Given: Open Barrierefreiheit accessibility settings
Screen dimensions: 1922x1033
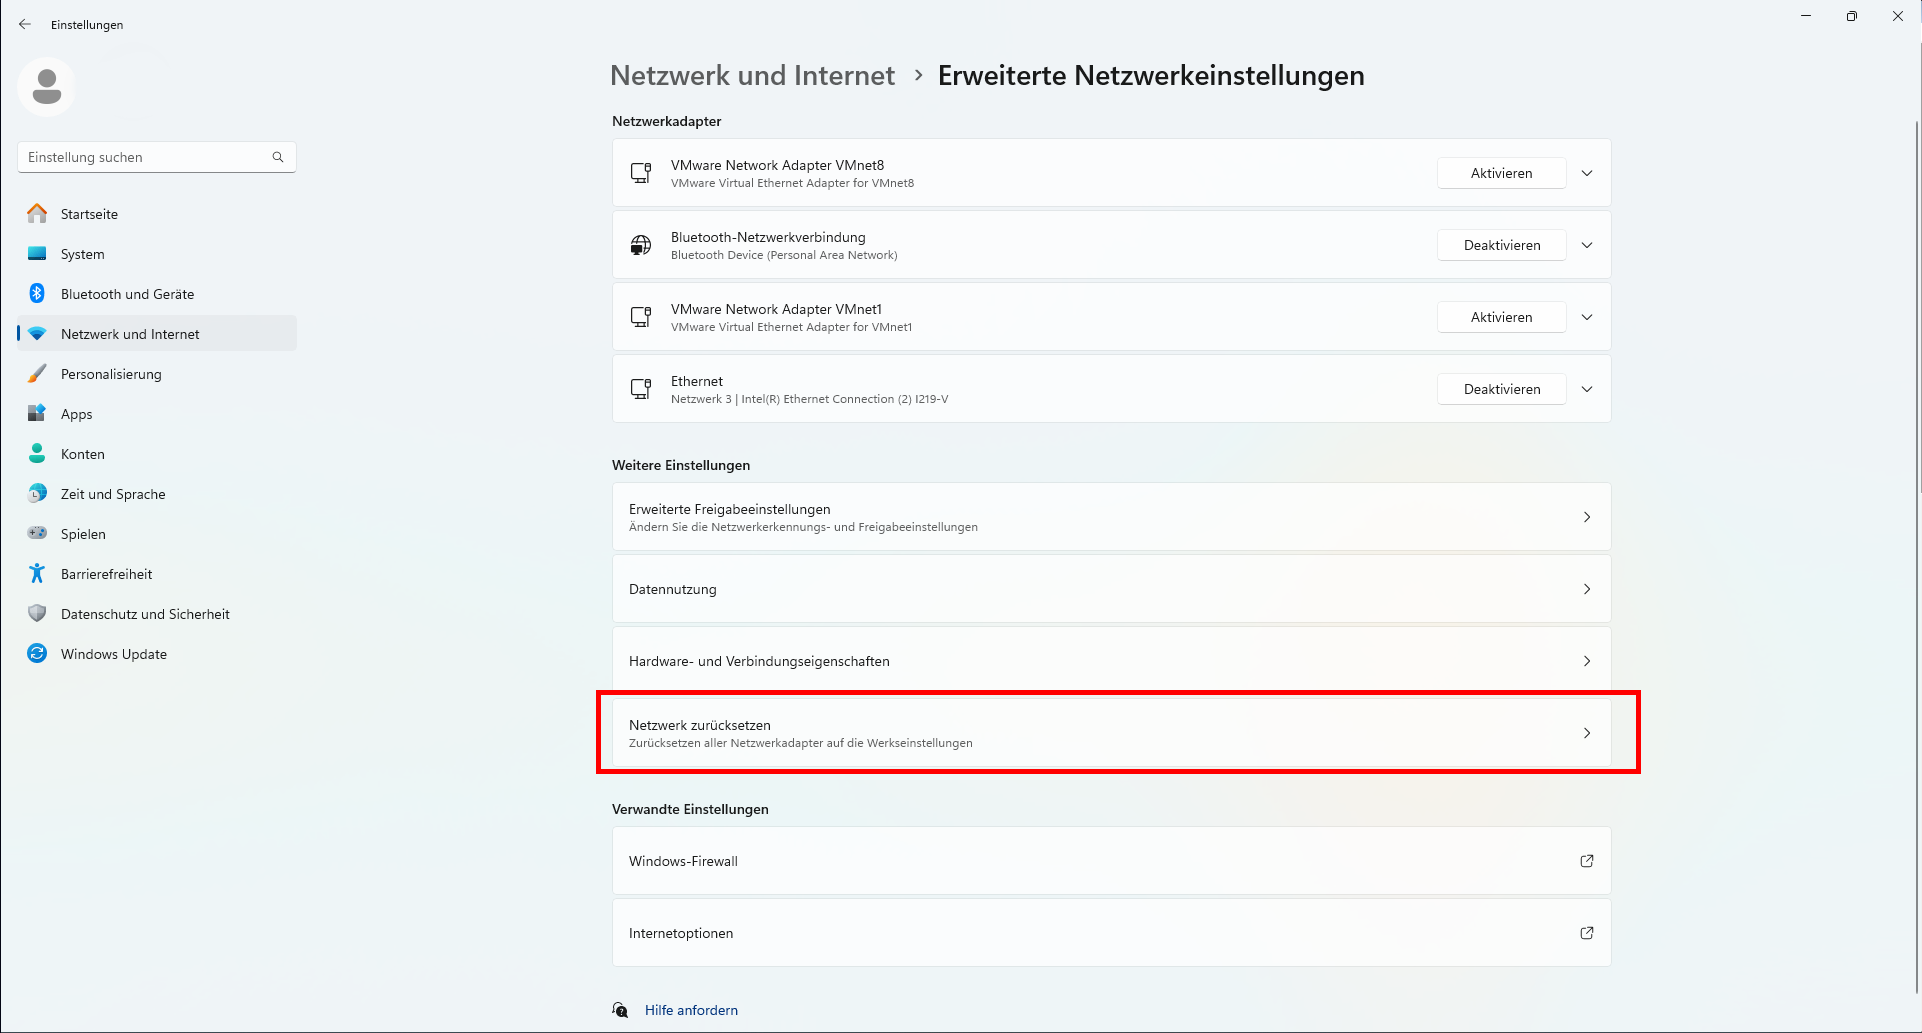Looking at the screenshot, I should pos(106,574).
